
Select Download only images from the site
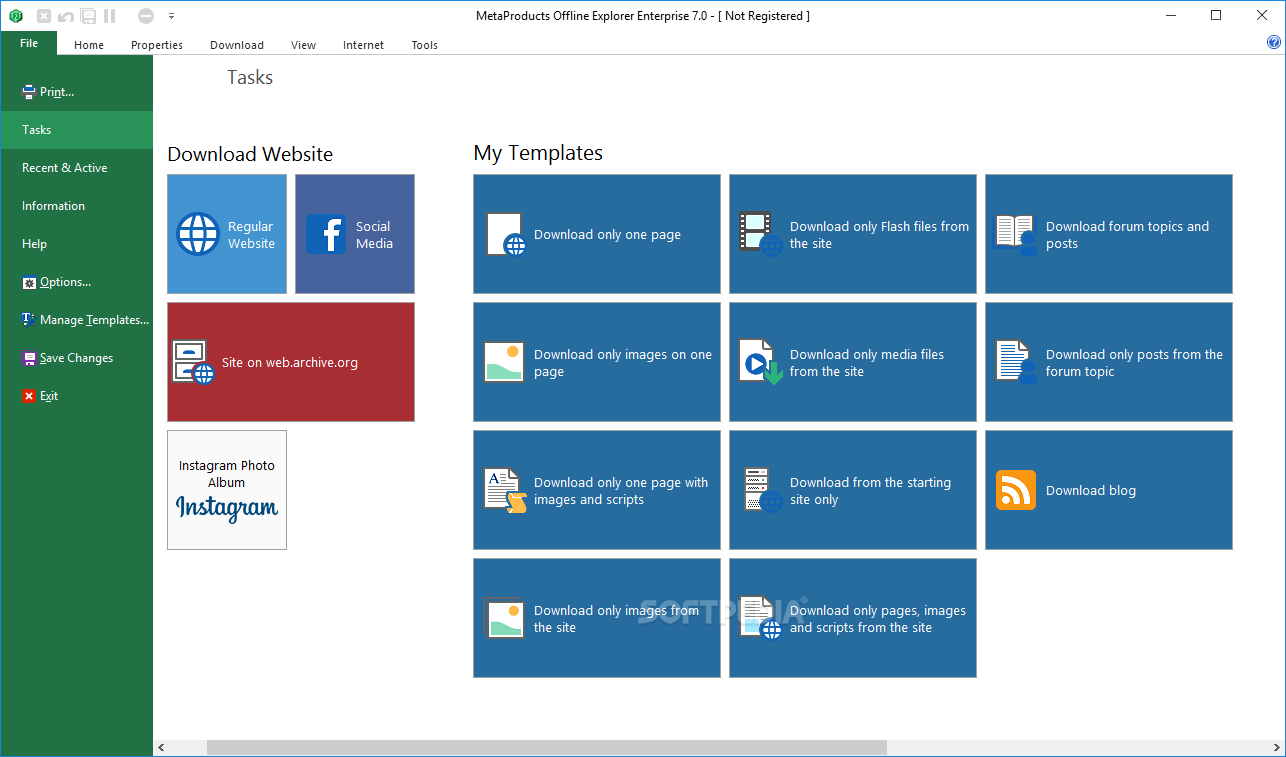[x=597, y=618]
